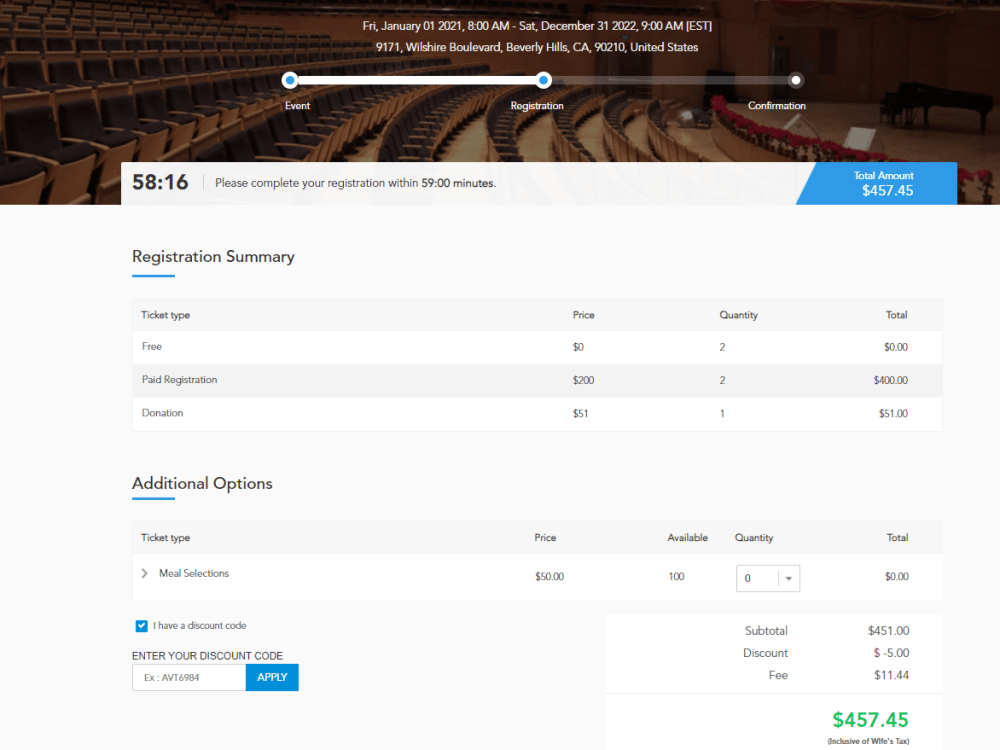This screenshot has height=750, width=1000.
Task: Click the $200 price cell
Action: (x=583, y=380)
